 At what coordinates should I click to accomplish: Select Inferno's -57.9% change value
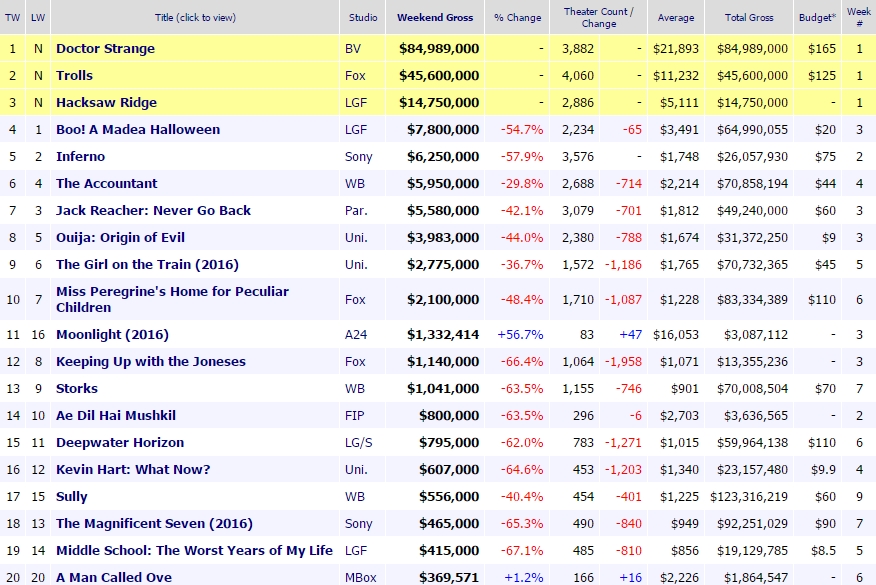coord(522,156)
